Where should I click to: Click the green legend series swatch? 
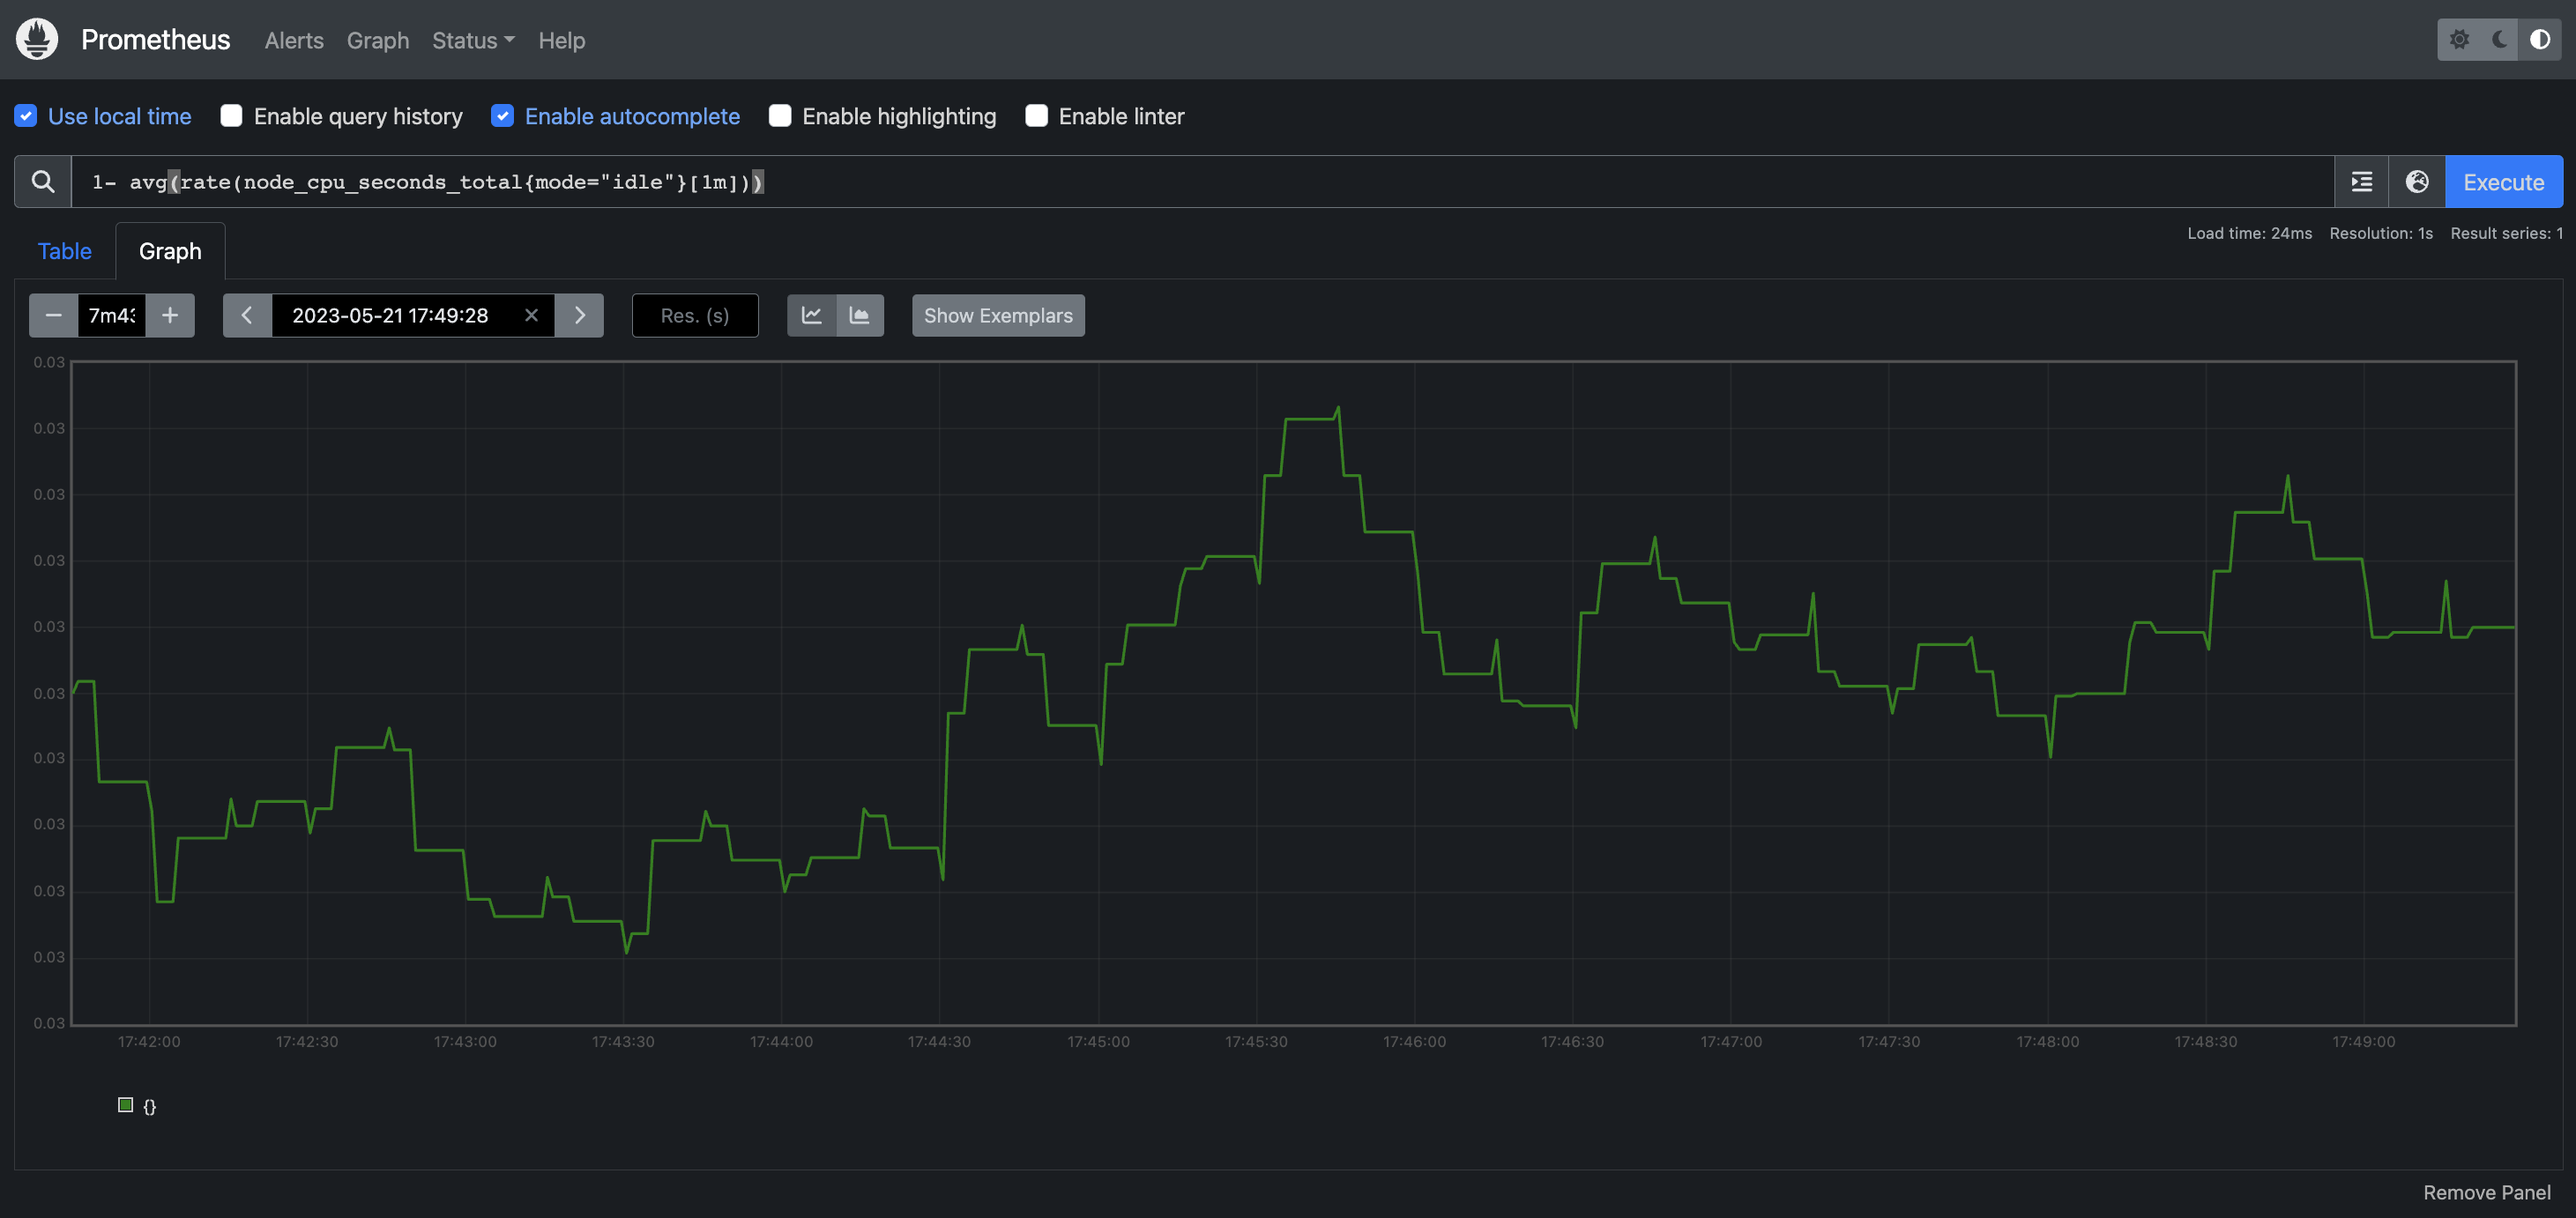click(125, 1105)
